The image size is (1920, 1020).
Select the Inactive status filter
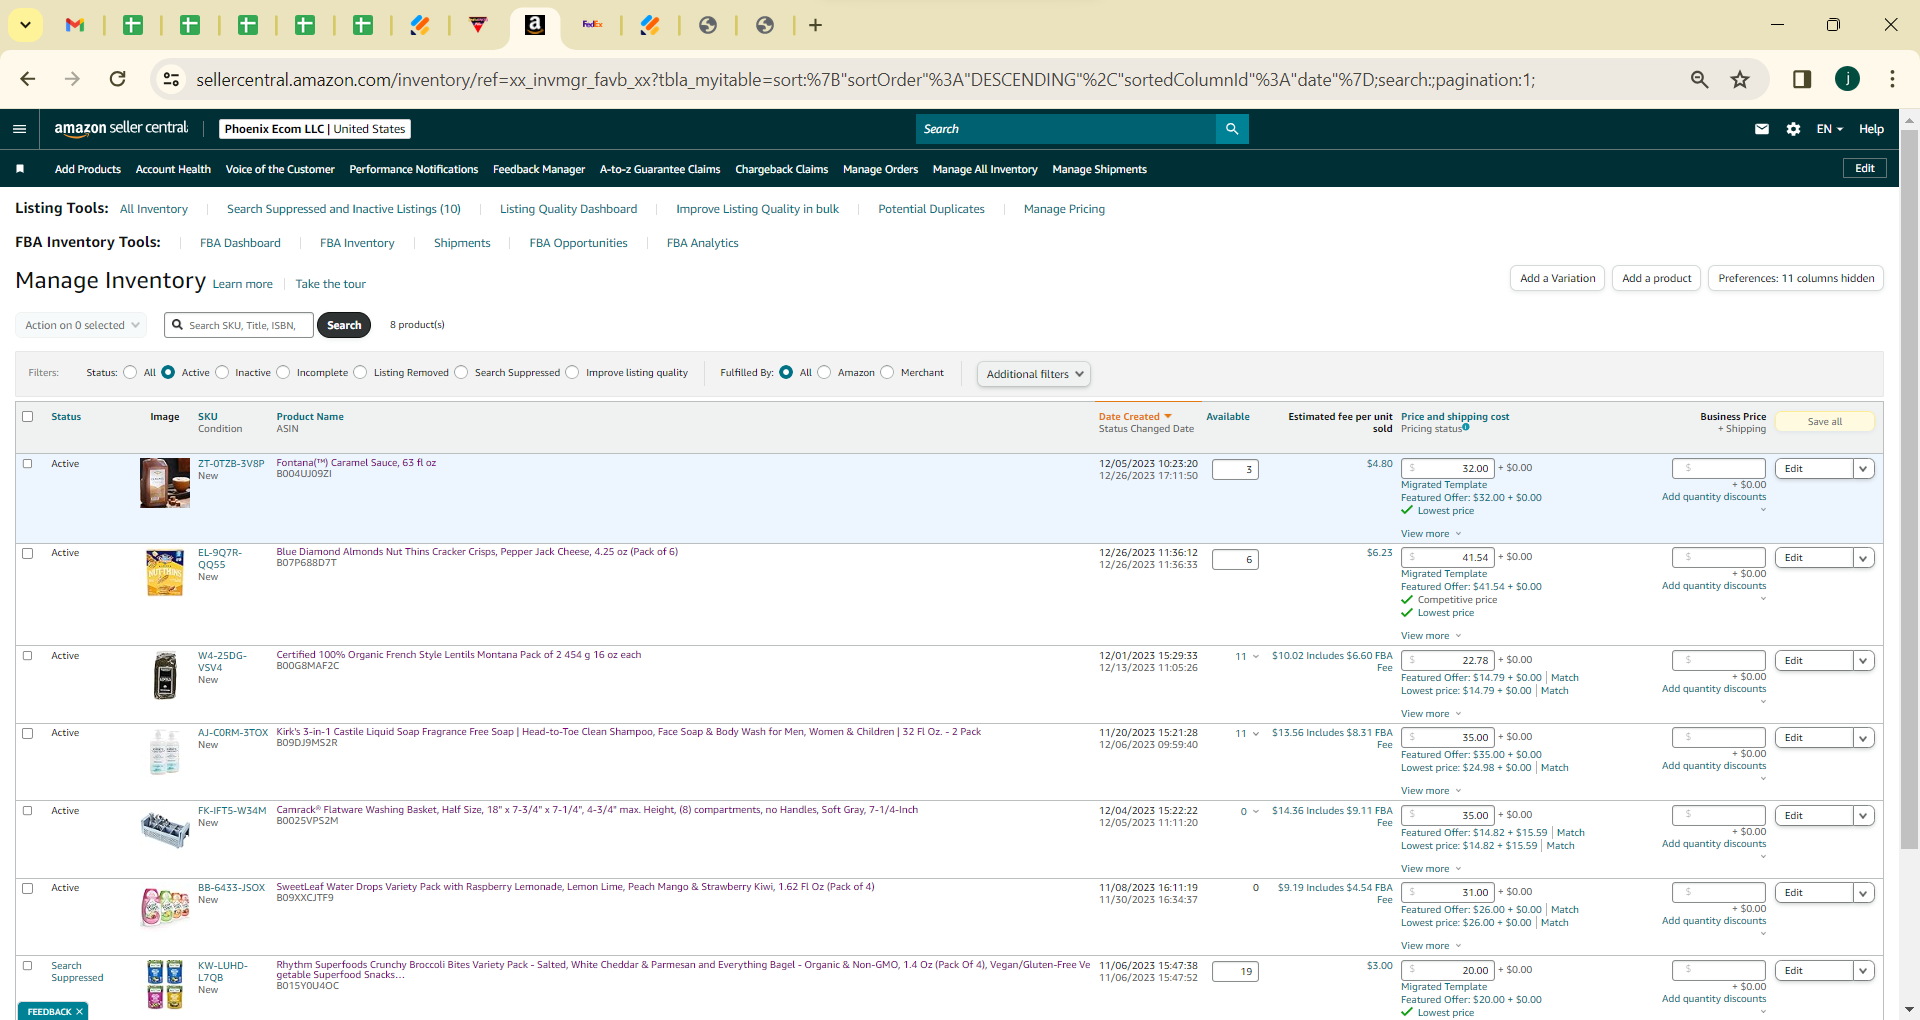click(x=222, y=372)
